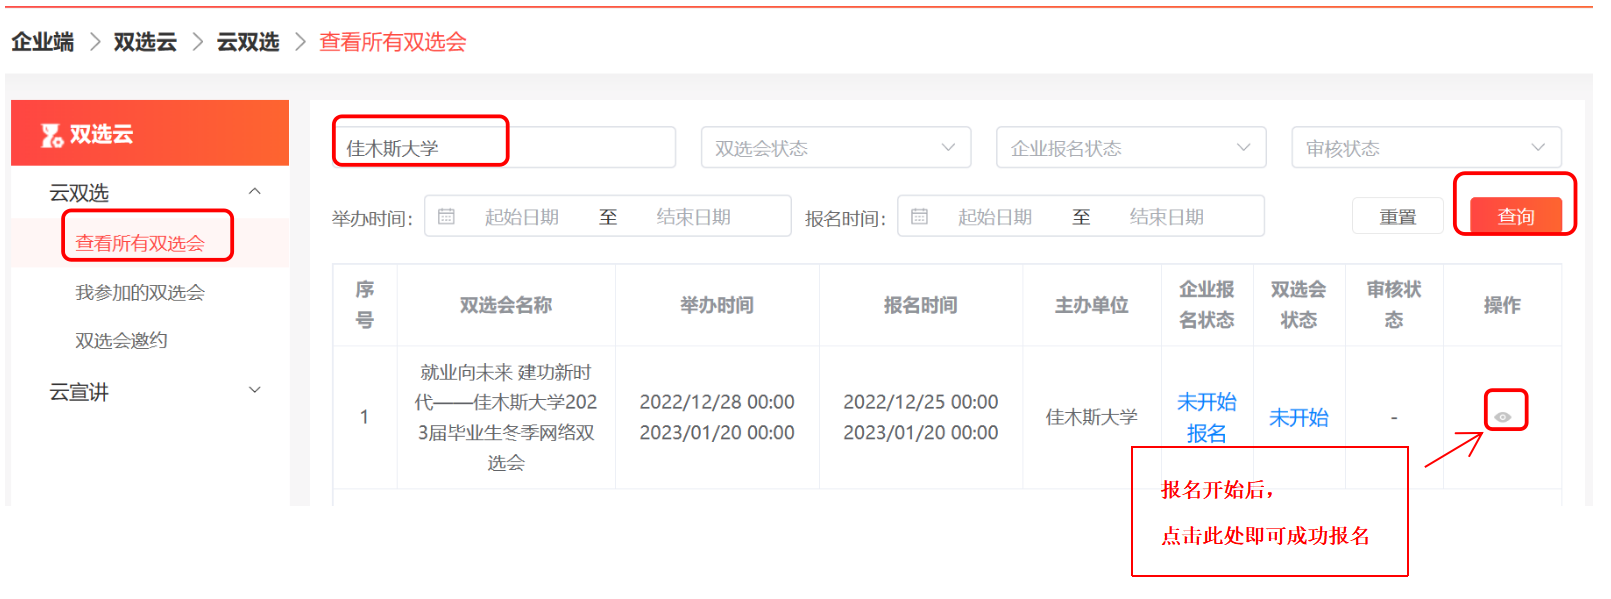
Task: Click 举办时间 起始日期 field
Action: tap(522, 217)
